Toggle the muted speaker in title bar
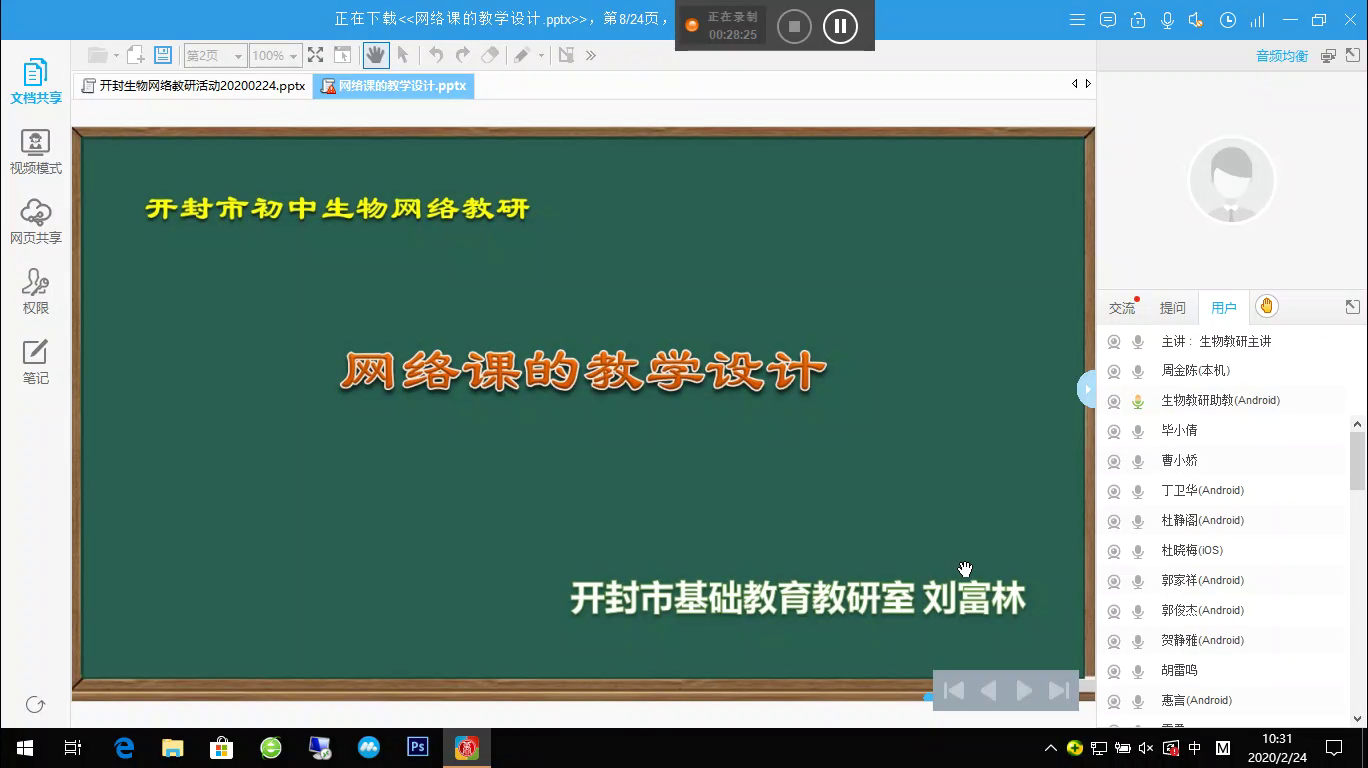The image size is (1368, 768). 1197,20
